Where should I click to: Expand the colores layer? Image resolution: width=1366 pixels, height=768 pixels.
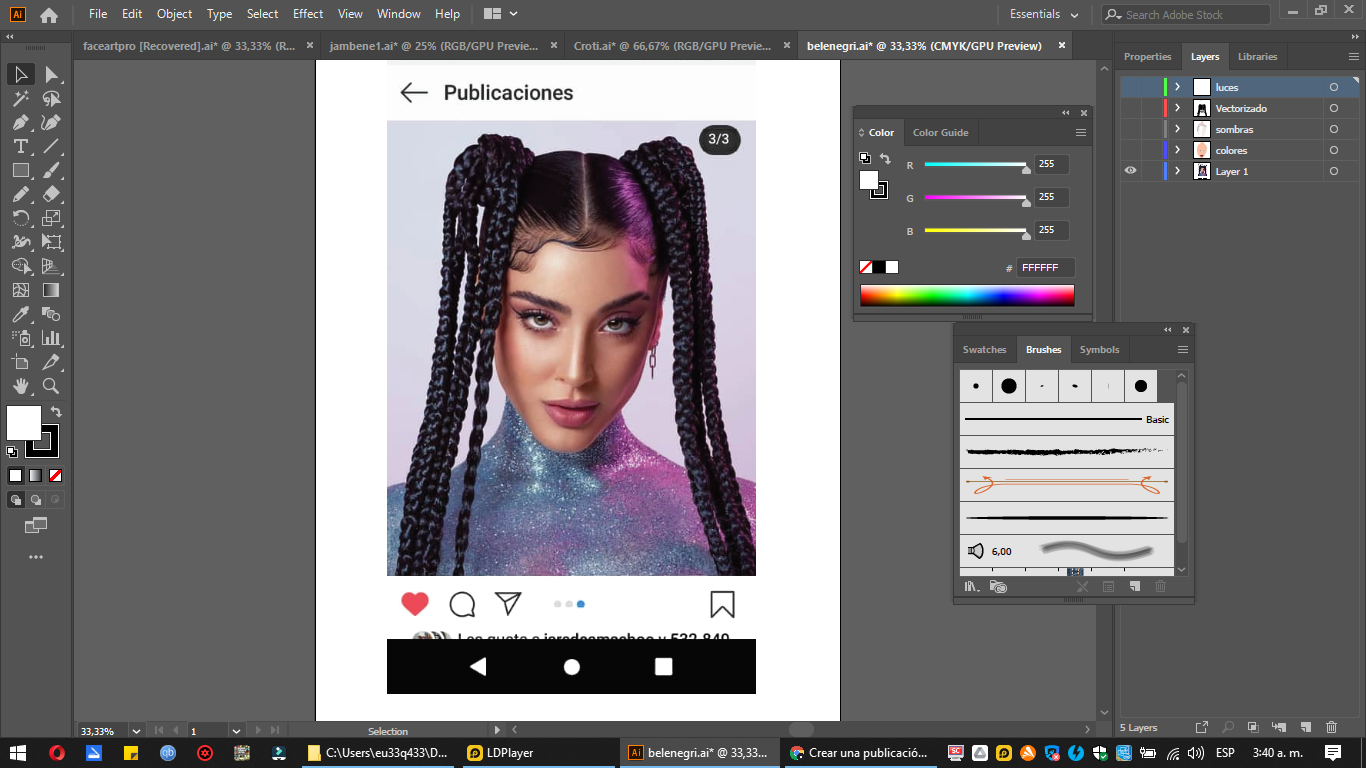tap(1177, 150)
